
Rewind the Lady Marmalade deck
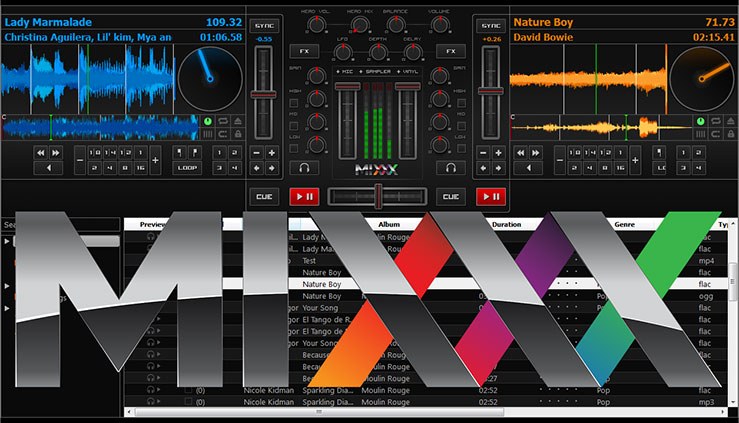pos(41,153)
